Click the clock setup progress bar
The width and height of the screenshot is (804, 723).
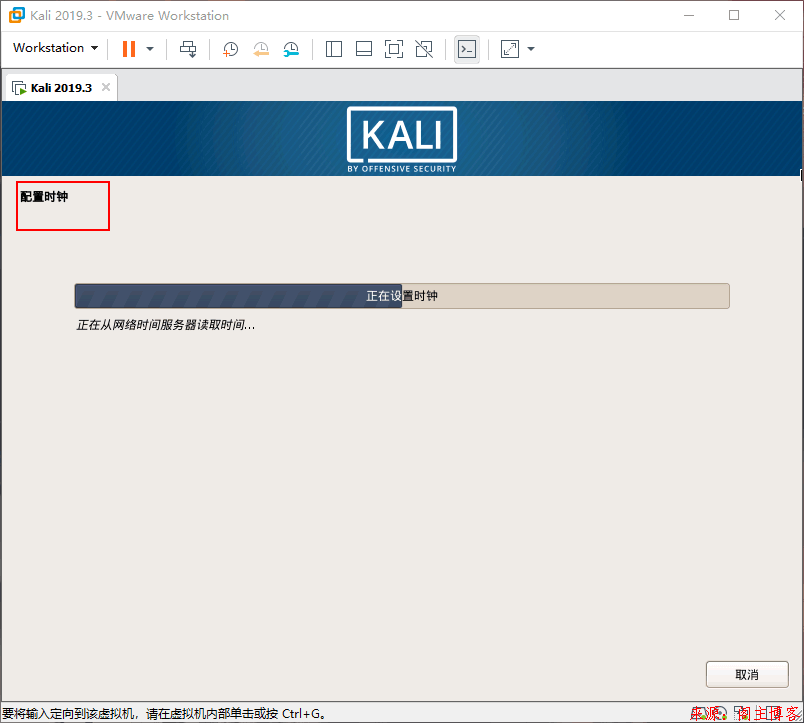click(402, 296)
